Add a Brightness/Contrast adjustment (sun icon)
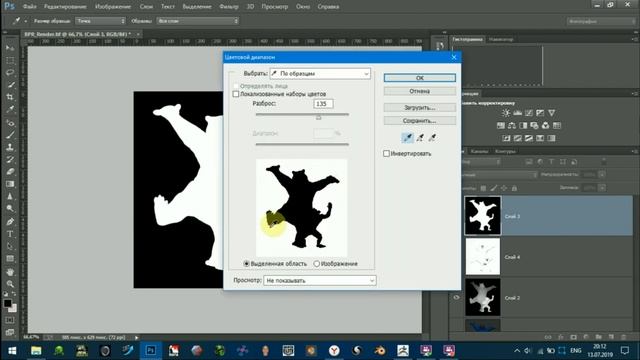The height and width of the screenshot is (360, 640). (506, 113)
